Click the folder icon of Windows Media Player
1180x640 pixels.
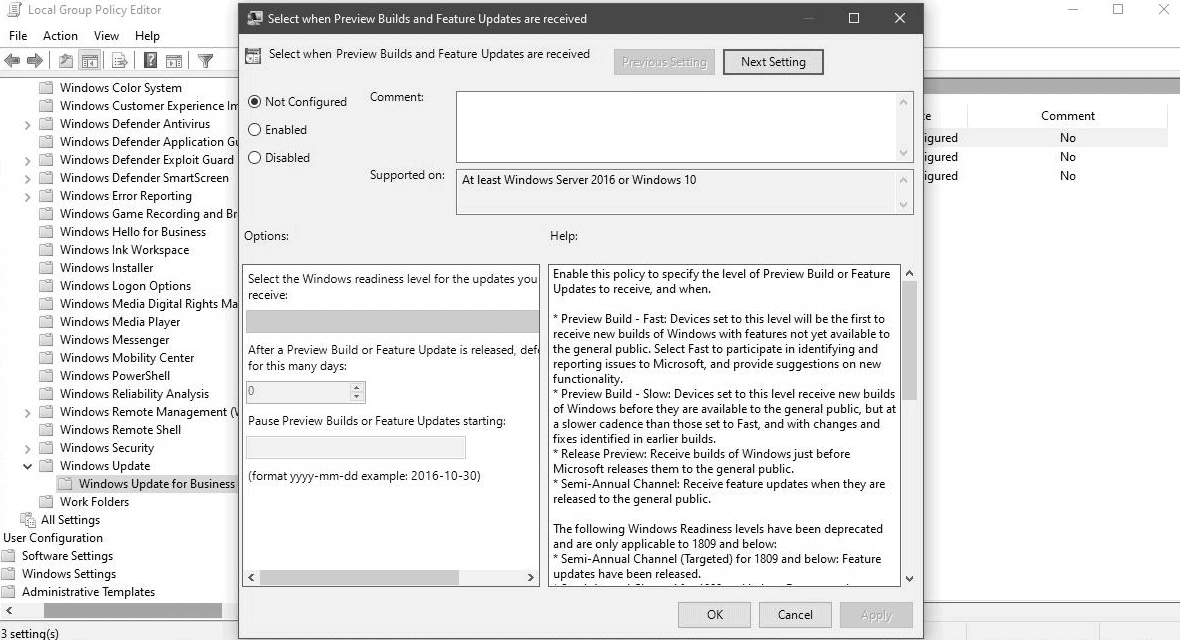pos(47,322)
